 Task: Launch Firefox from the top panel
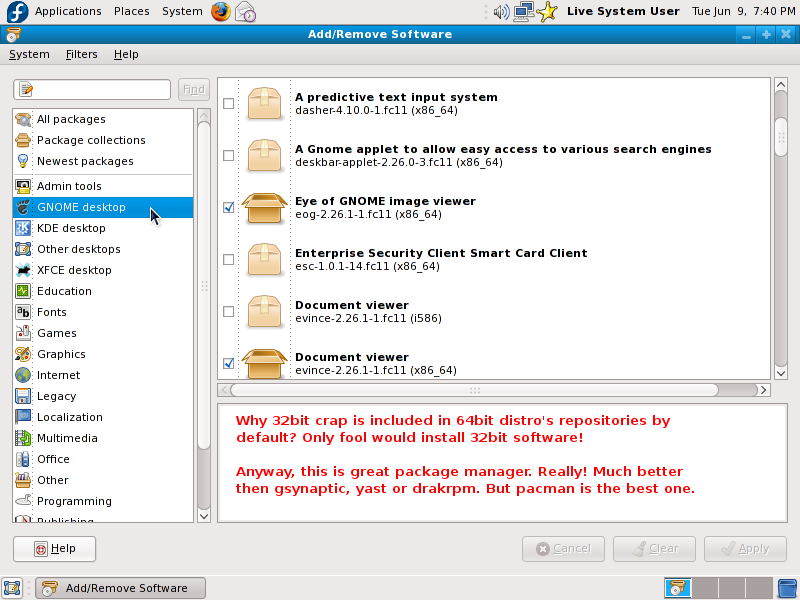(x=221, y=11)
